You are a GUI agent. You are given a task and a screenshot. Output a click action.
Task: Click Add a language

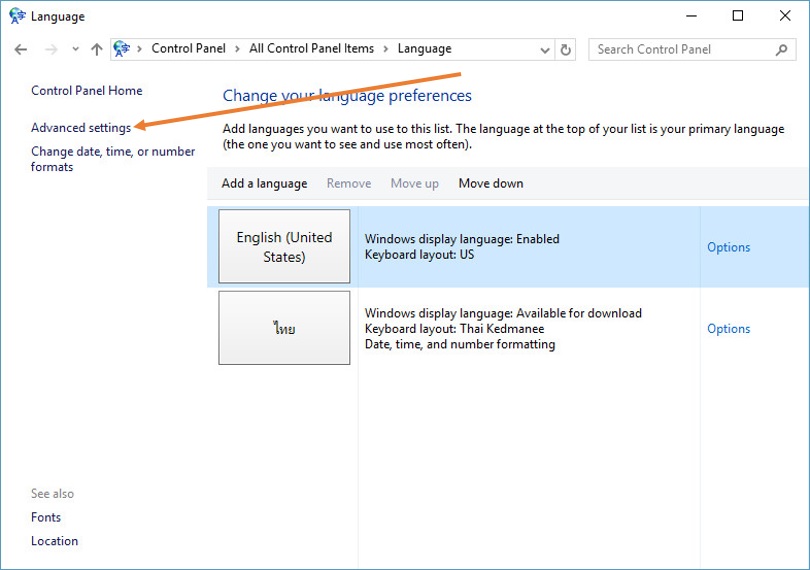point(264,184)
